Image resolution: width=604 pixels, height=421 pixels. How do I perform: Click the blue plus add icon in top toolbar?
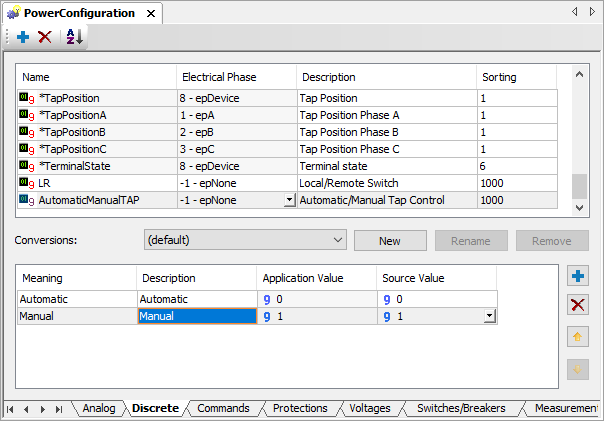[23, 37]
